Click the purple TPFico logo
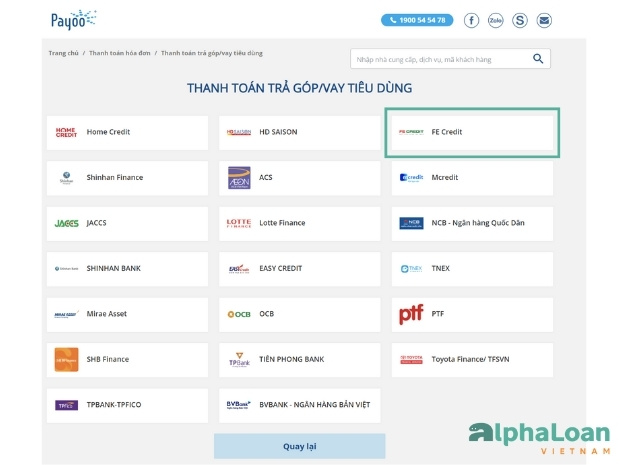620x465 pixels. click(66, 405)
